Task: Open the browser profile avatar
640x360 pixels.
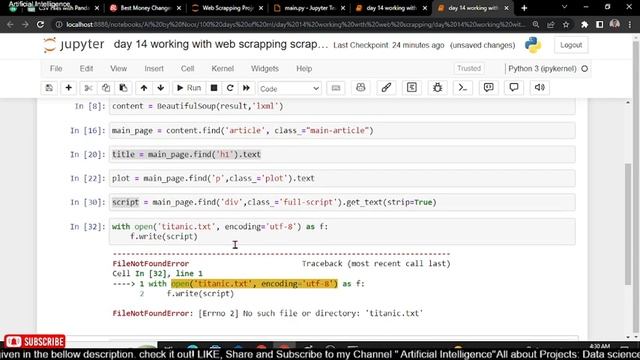Action: point(614,24)
